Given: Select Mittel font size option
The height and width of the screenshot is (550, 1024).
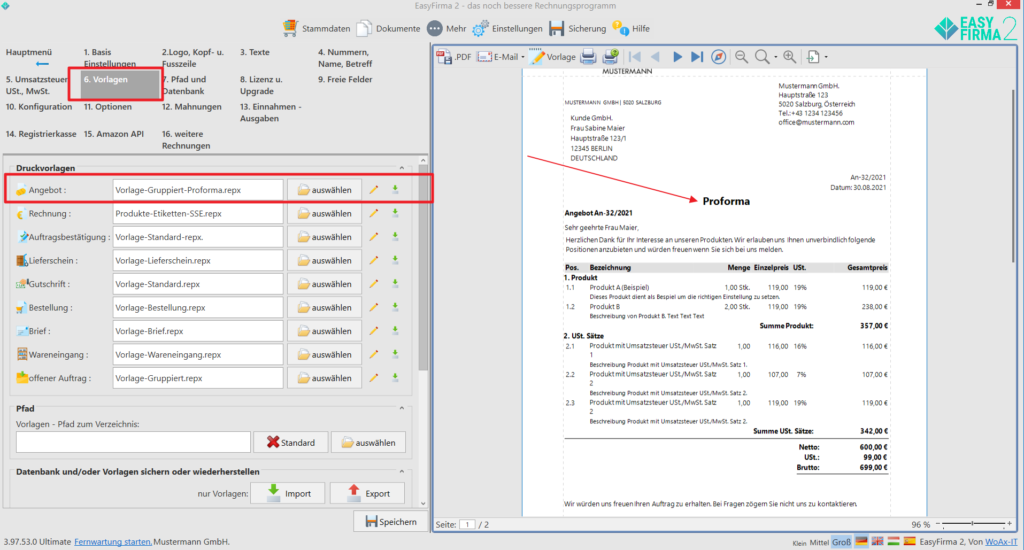Looking at the screenshot, I should [x=819, y=542].
